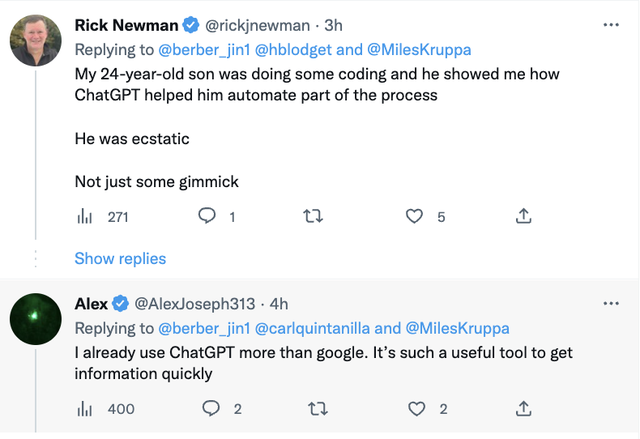This screenshot has width=640, height=439.
Task: Like Rick Newman's tweet
Action: coord(414,216)
